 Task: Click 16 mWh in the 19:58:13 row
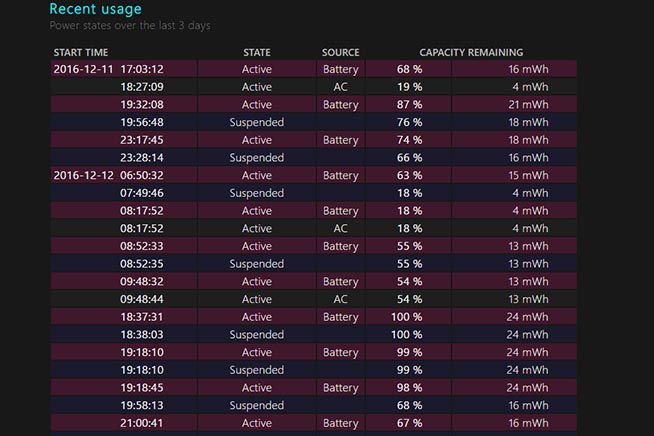click(x=528, y=406)
